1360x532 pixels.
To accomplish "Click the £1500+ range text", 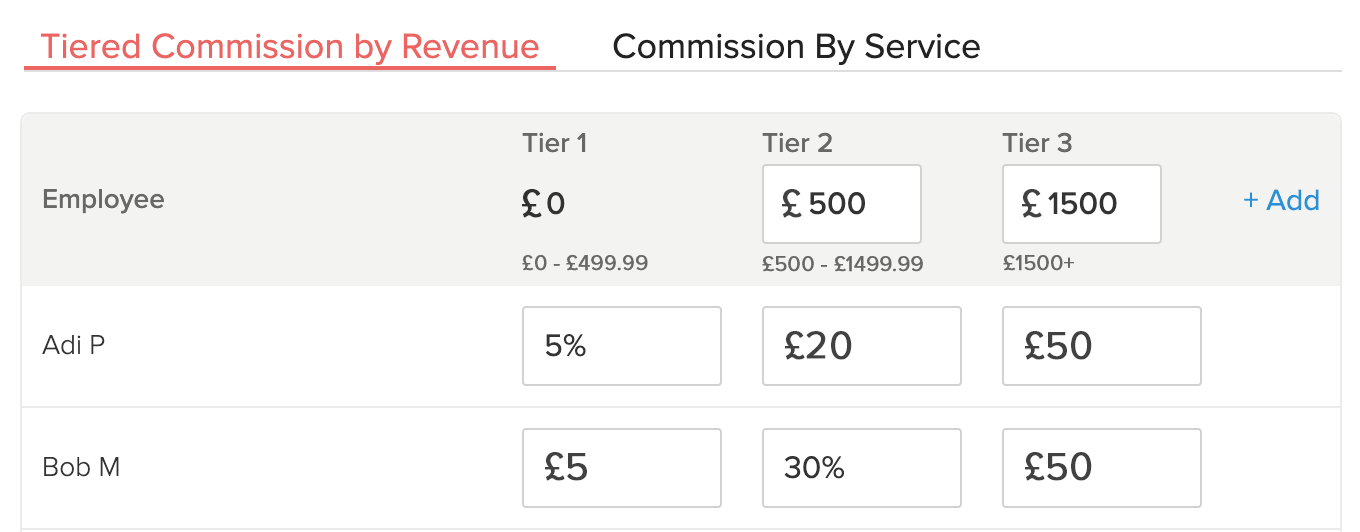I will tap(1038, 264).
